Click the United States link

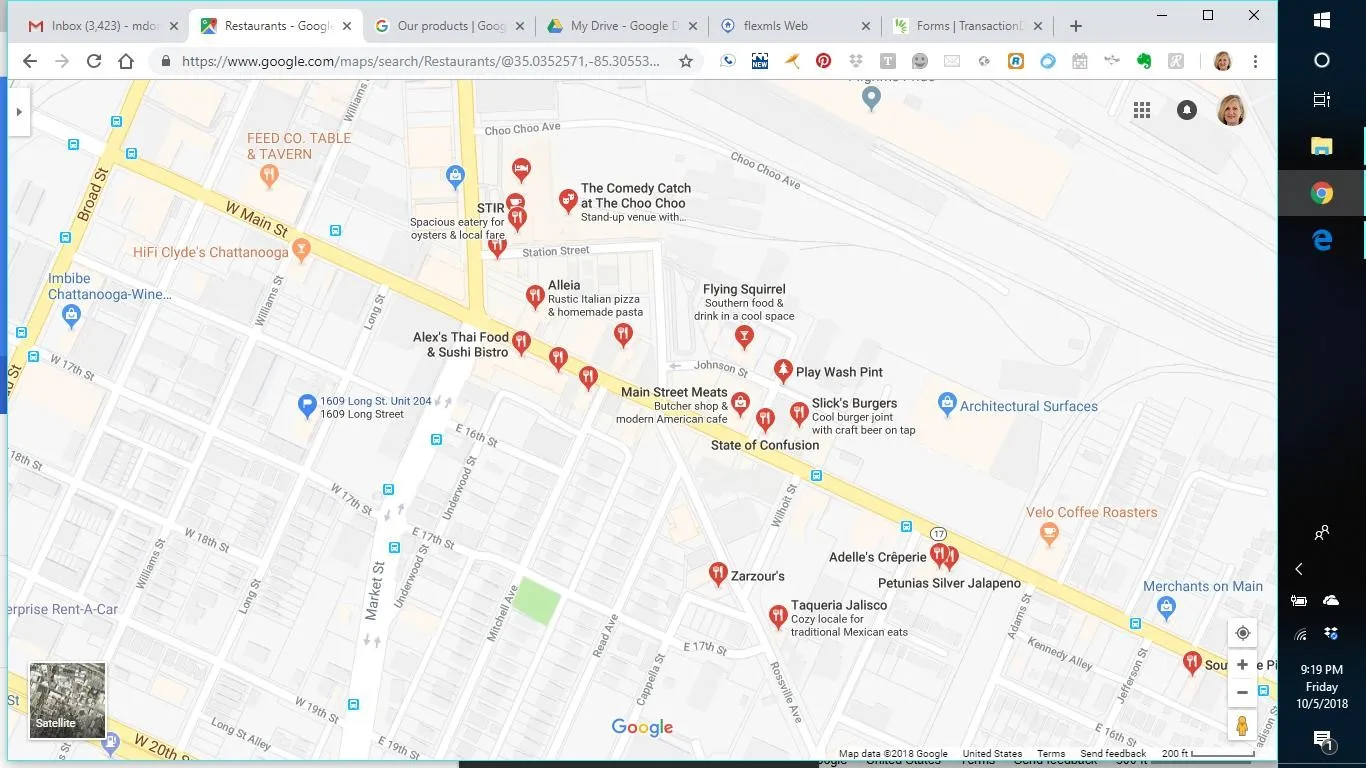coord(992,754)
